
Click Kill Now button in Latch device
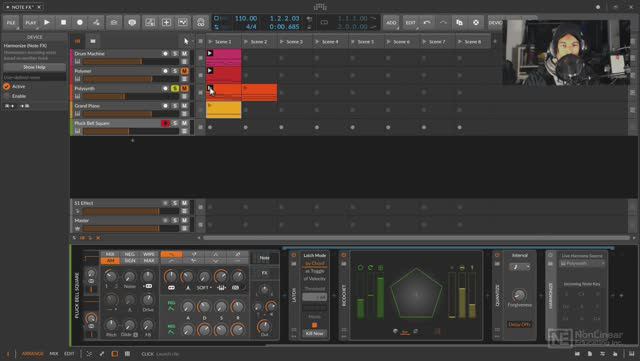click(314, 334)
